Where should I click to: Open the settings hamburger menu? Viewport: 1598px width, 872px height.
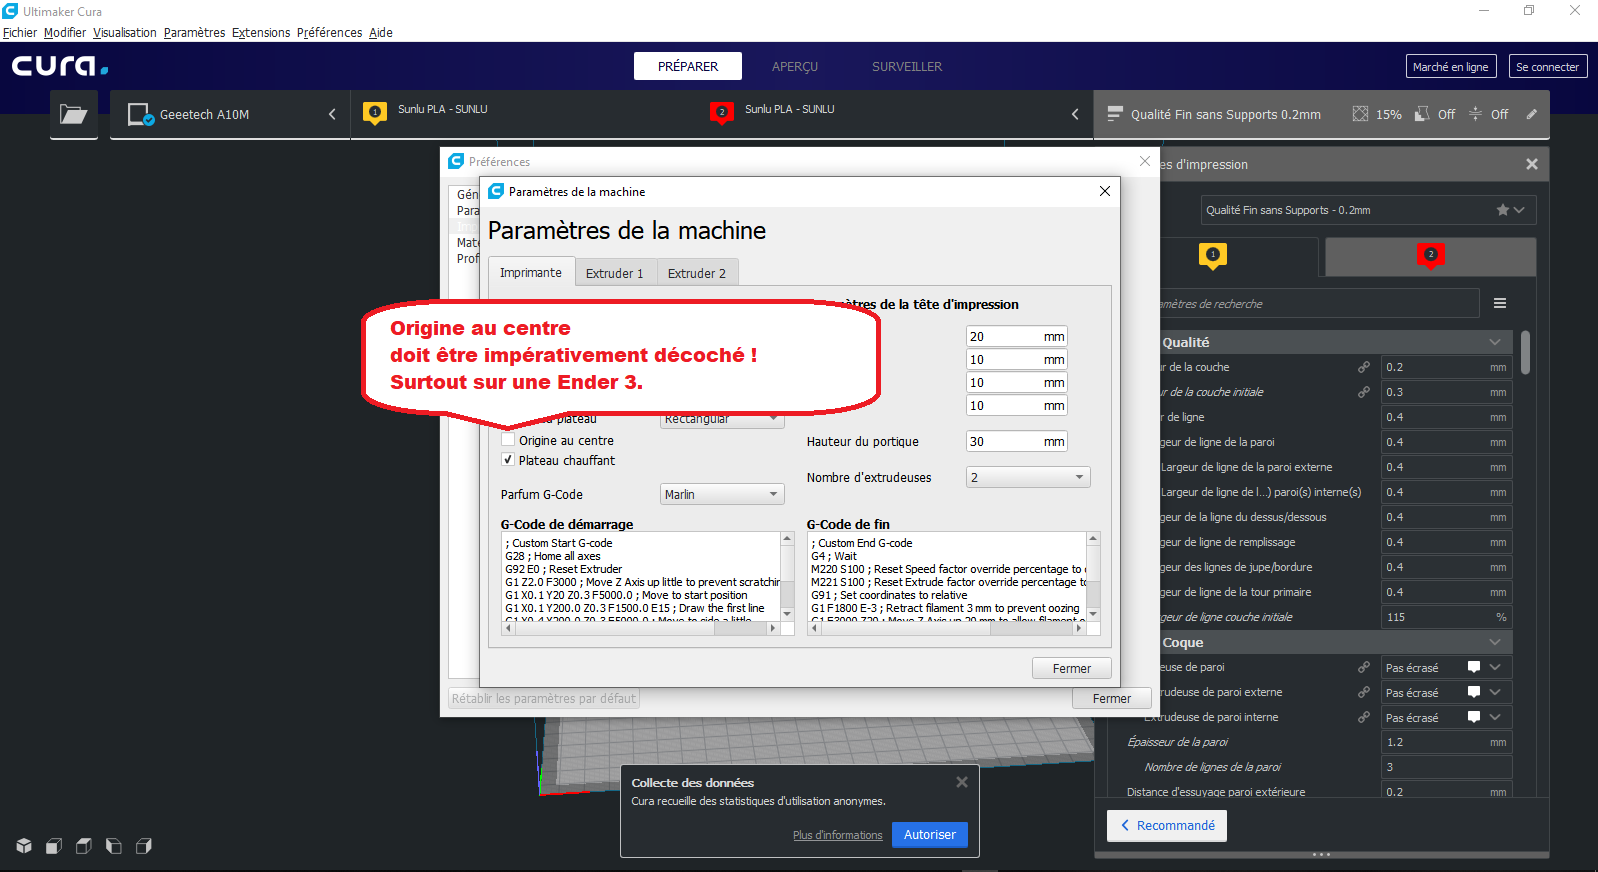point(1500,303)
